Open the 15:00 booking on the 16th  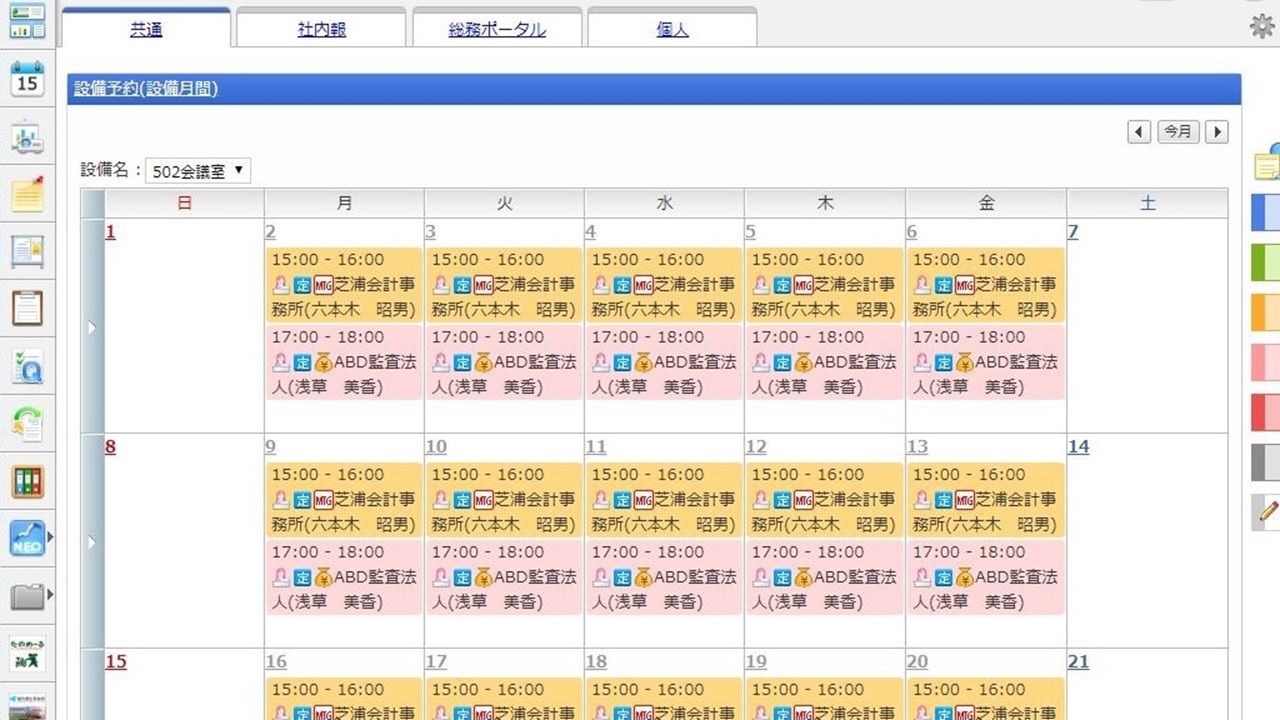[x=344, y=699]
